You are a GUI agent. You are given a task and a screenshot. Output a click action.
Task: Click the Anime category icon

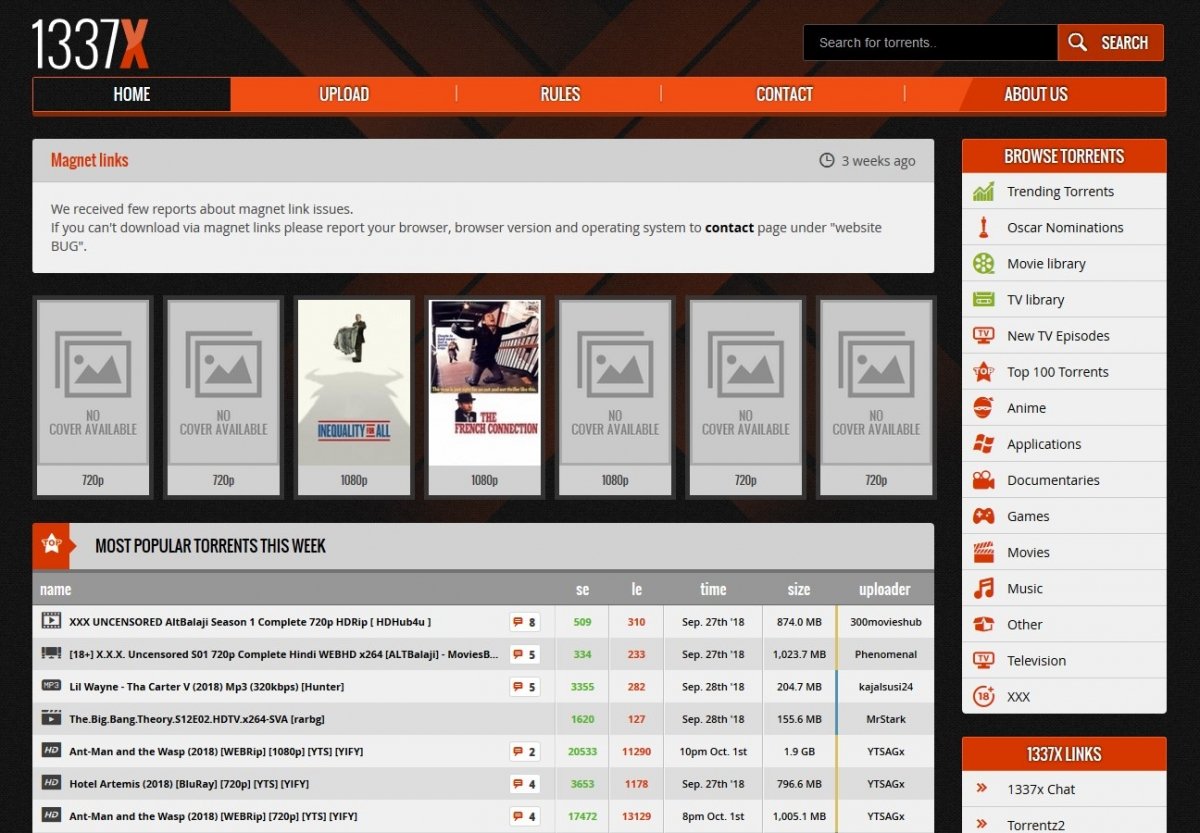point(984,407)
